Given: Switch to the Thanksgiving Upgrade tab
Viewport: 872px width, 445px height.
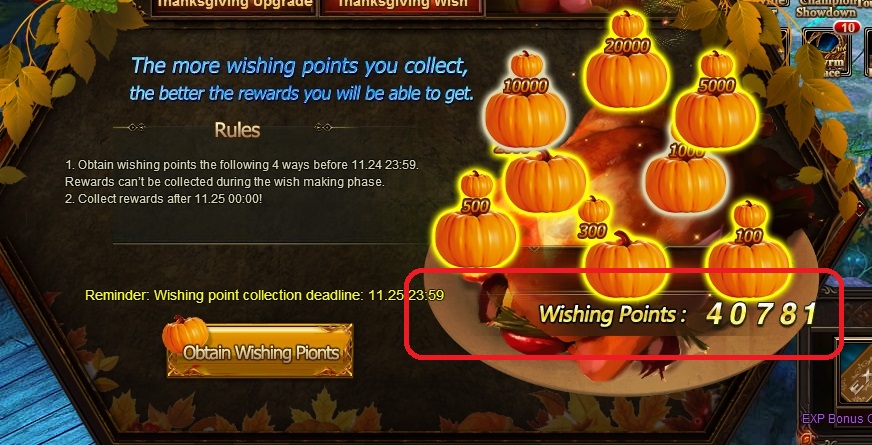Looking at the screenshot, I should 233,6.
